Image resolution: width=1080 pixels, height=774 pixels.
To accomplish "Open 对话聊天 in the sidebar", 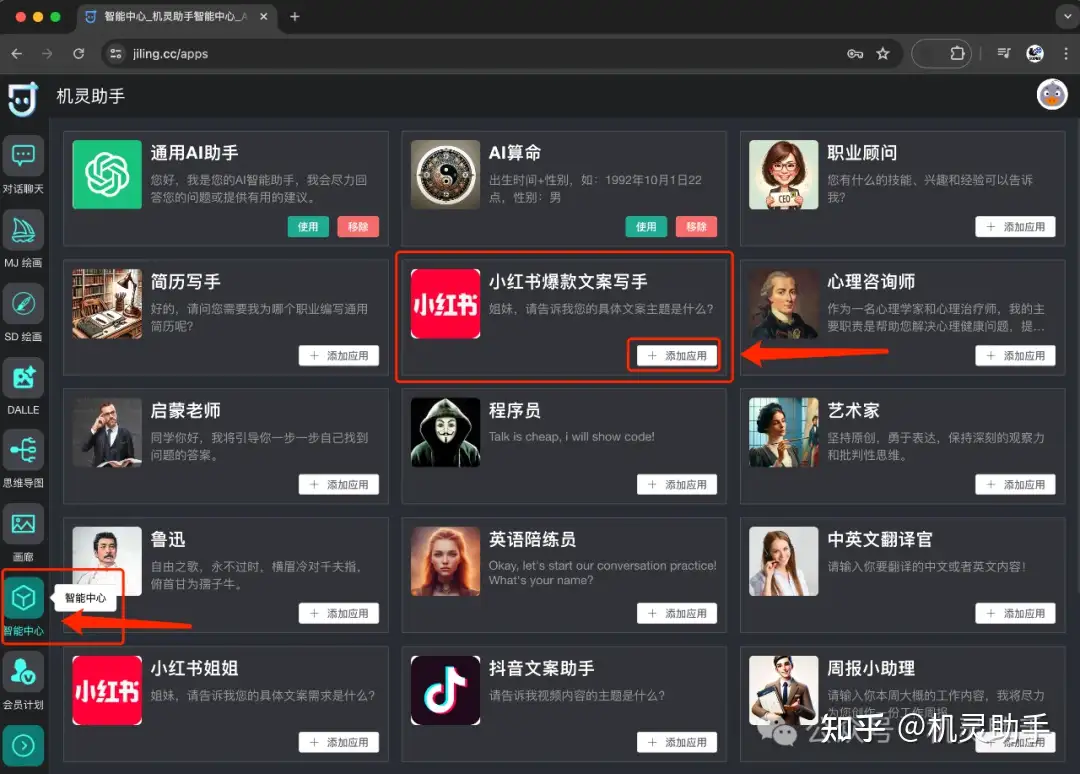I will click(23, 156).
